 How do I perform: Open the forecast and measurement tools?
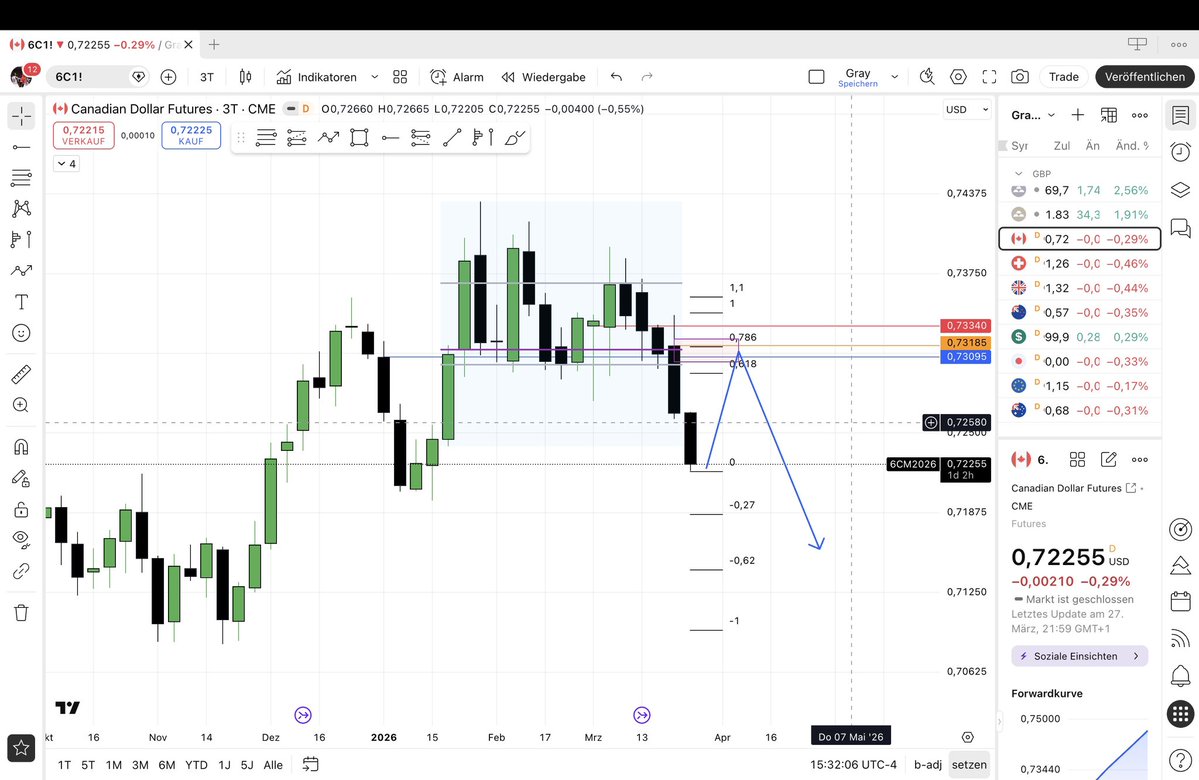click(21, 239)
